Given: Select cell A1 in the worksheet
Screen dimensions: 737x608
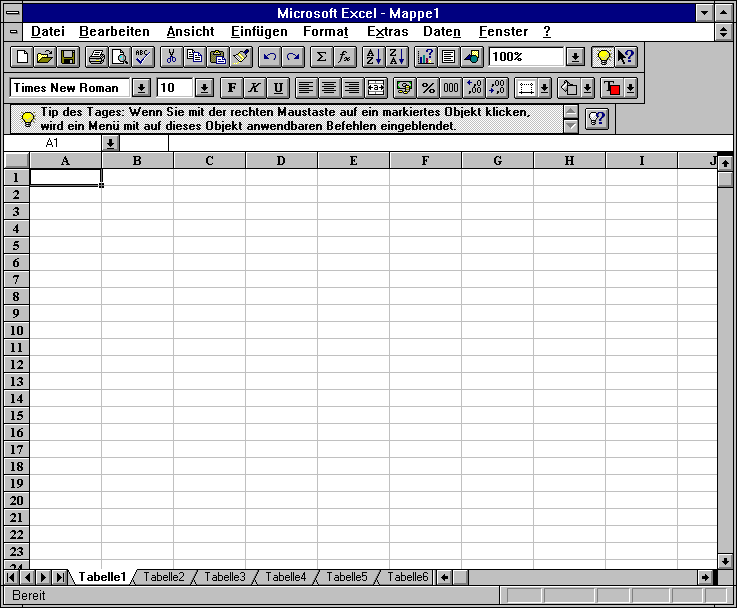Looking at the screenshot, I should point(66,177).
